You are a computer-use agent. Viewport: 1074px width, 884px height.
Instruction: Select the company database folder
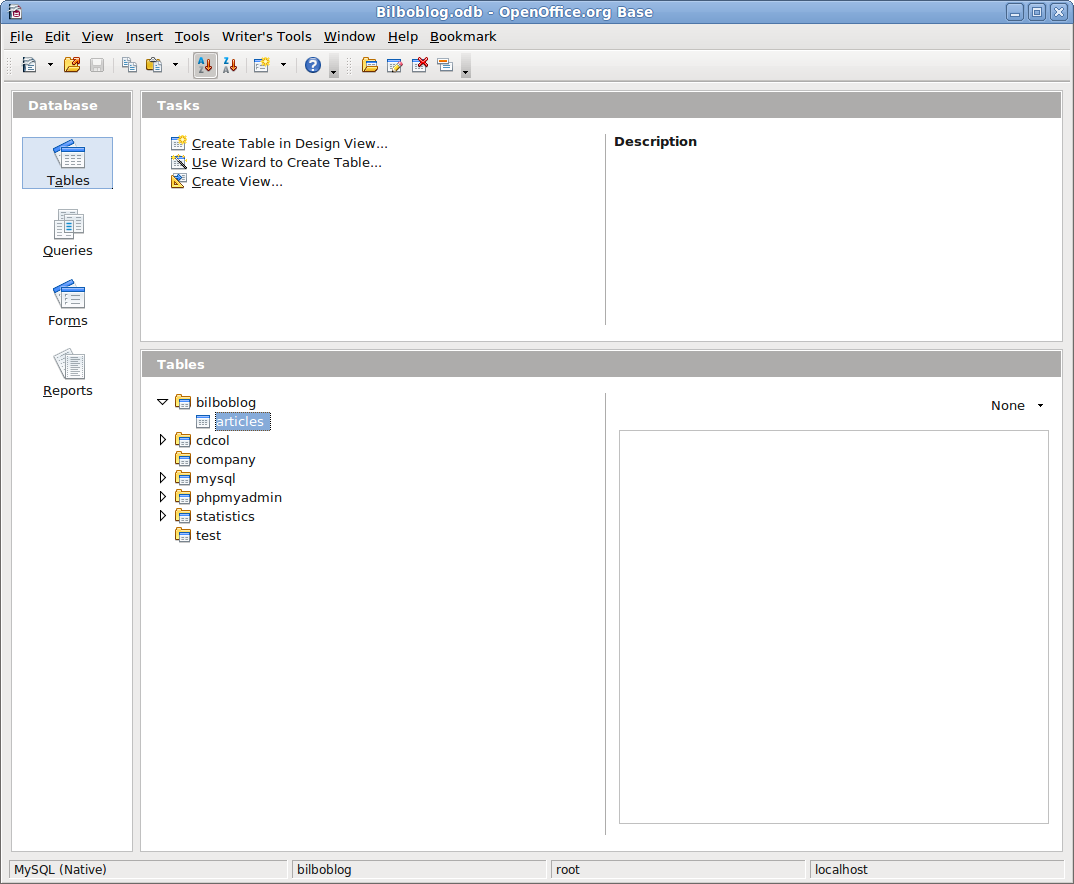225,459
